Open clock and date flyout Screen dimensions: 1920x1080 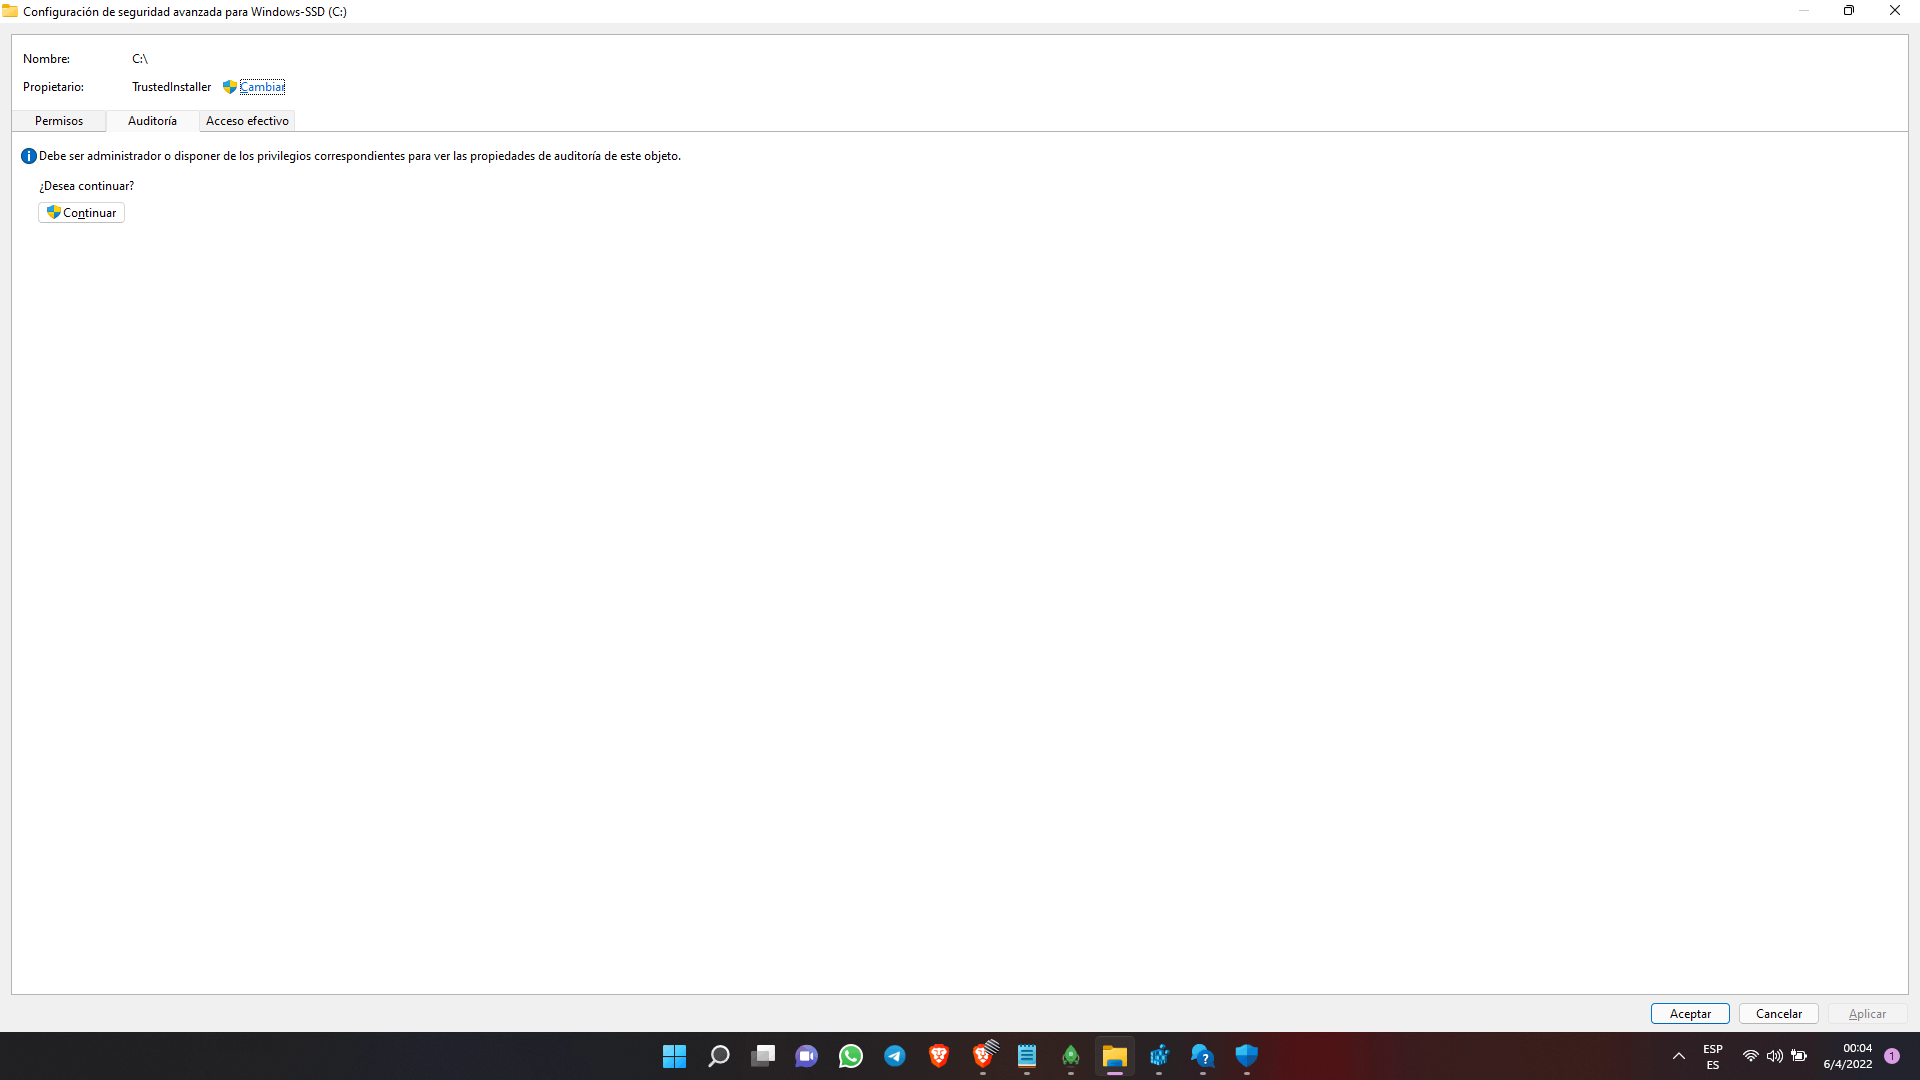pos(1847,1056)
